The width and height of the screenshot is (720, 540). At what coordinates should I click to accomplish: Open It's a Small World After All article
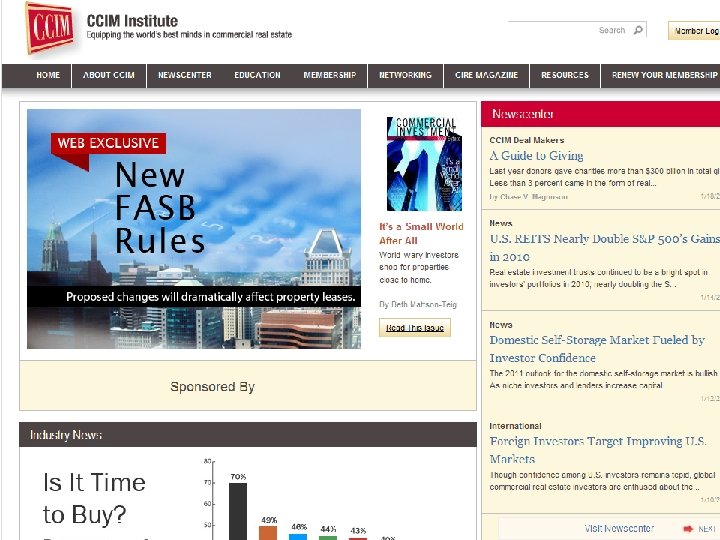pyautogui.click(x=421, y=233)
